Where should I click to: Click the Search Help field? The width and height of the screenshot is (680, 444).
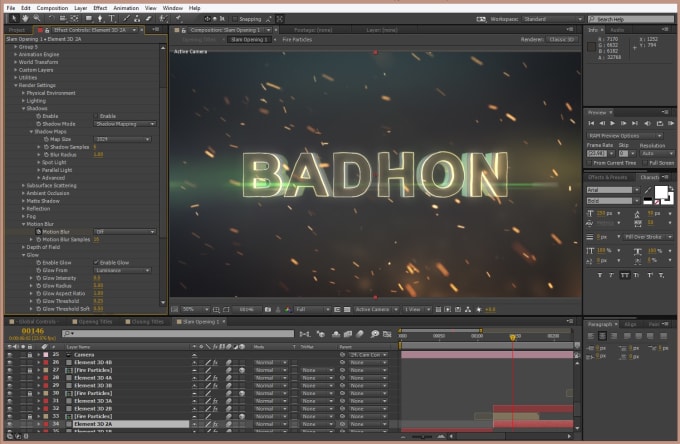(x=631, y=19)
